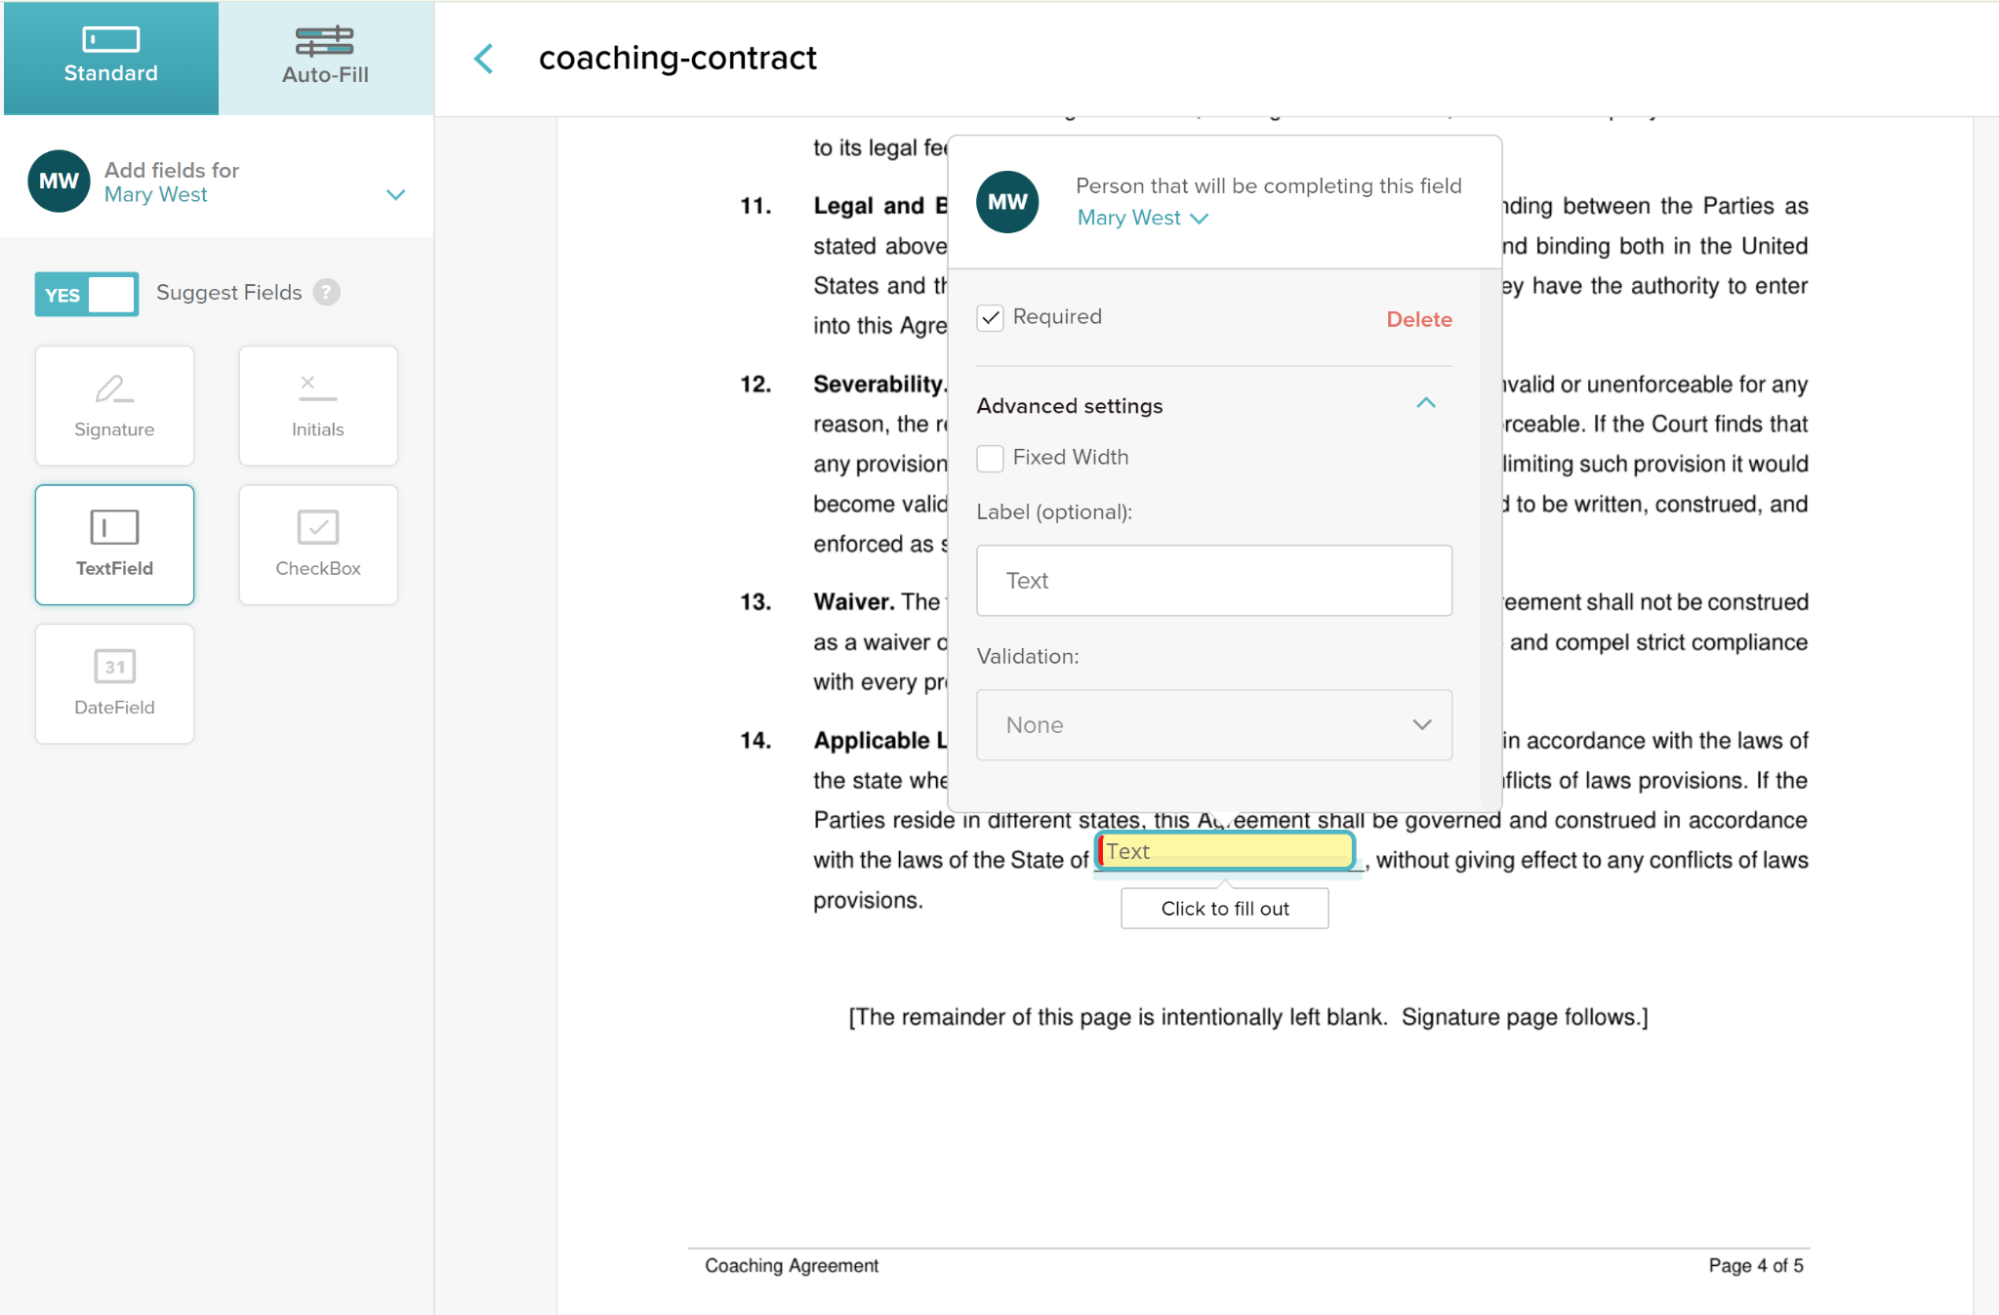Open Suggest Fields help tooltip

click(x=327, y=292)
